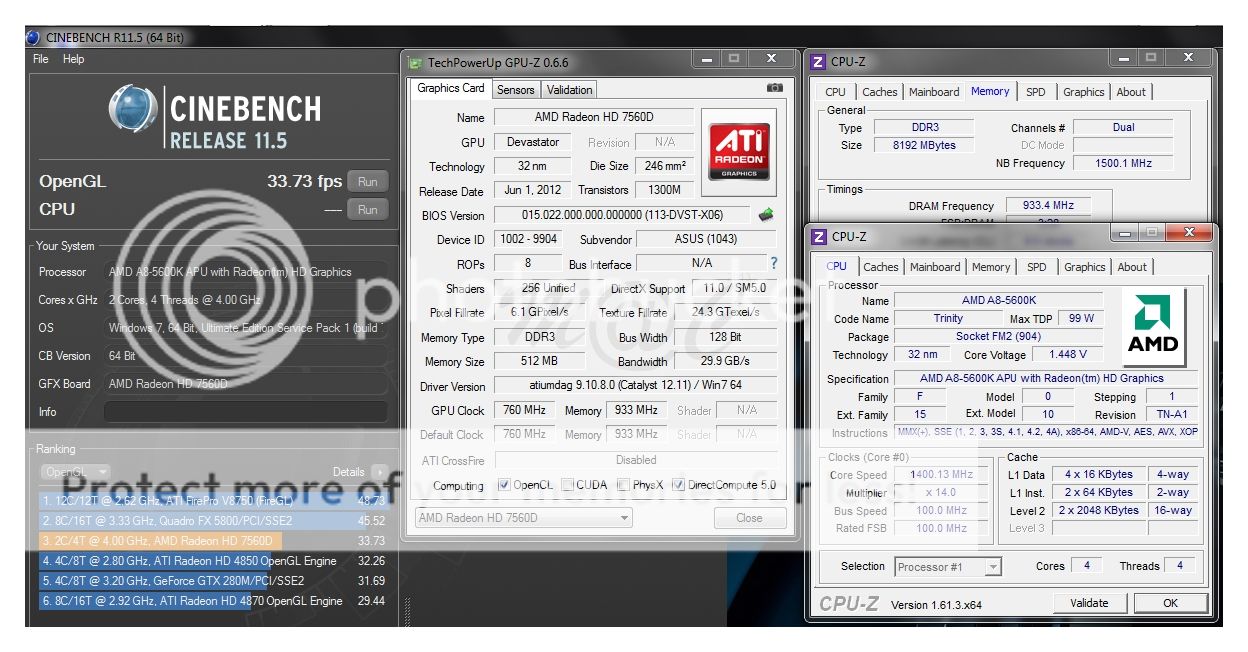Click the Cinebench sphere logo
Viewport: 1248px width, 652px height.
[132, 110]
